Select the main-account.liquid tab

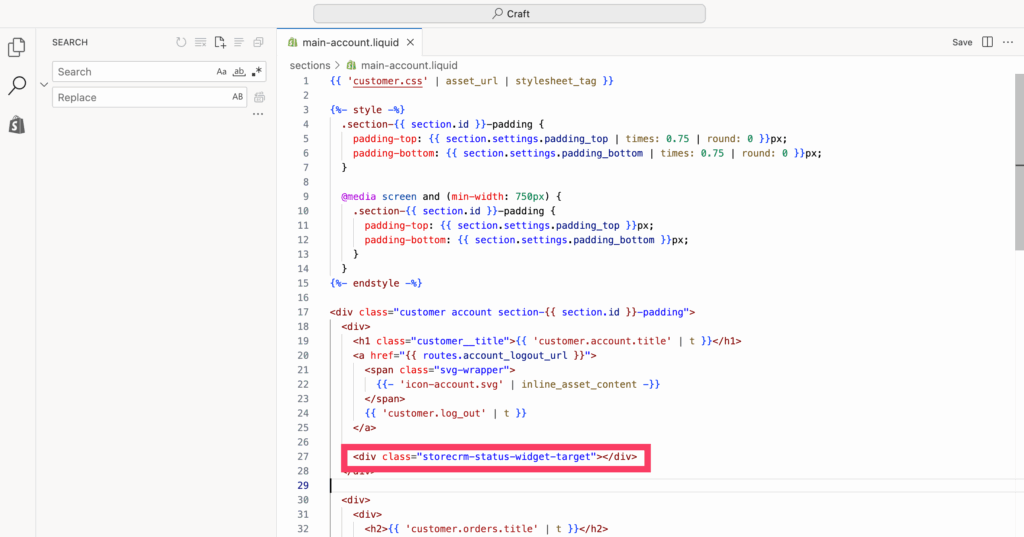pyautogui.click(x=337, y=43)
